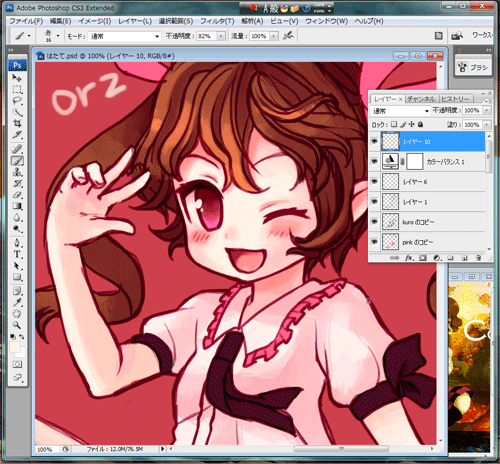Select the Slice tool
Viewport: 500px width, 464px height.
[x=17, y=135]
